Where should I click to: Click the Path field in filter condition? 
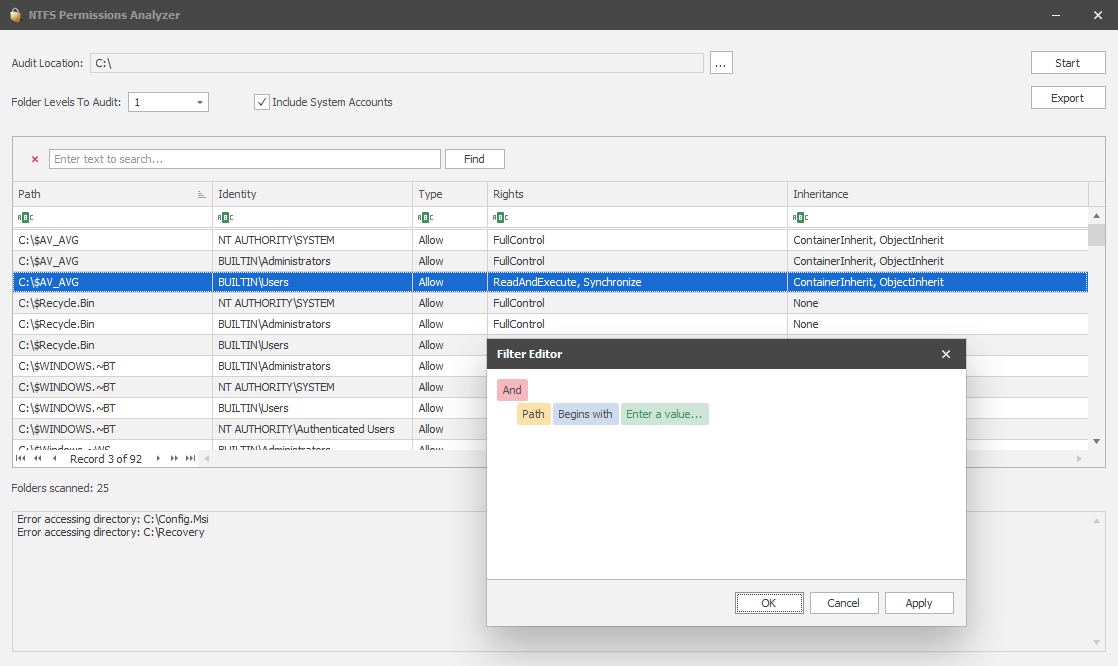point(533,414)
